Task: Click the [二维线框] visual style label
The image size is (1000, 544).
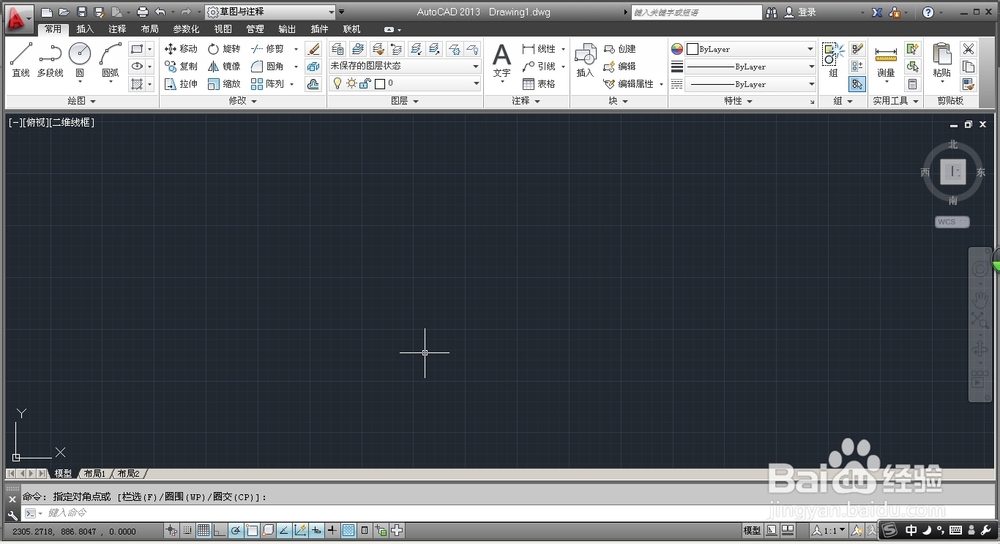Action: coord(71,122)
